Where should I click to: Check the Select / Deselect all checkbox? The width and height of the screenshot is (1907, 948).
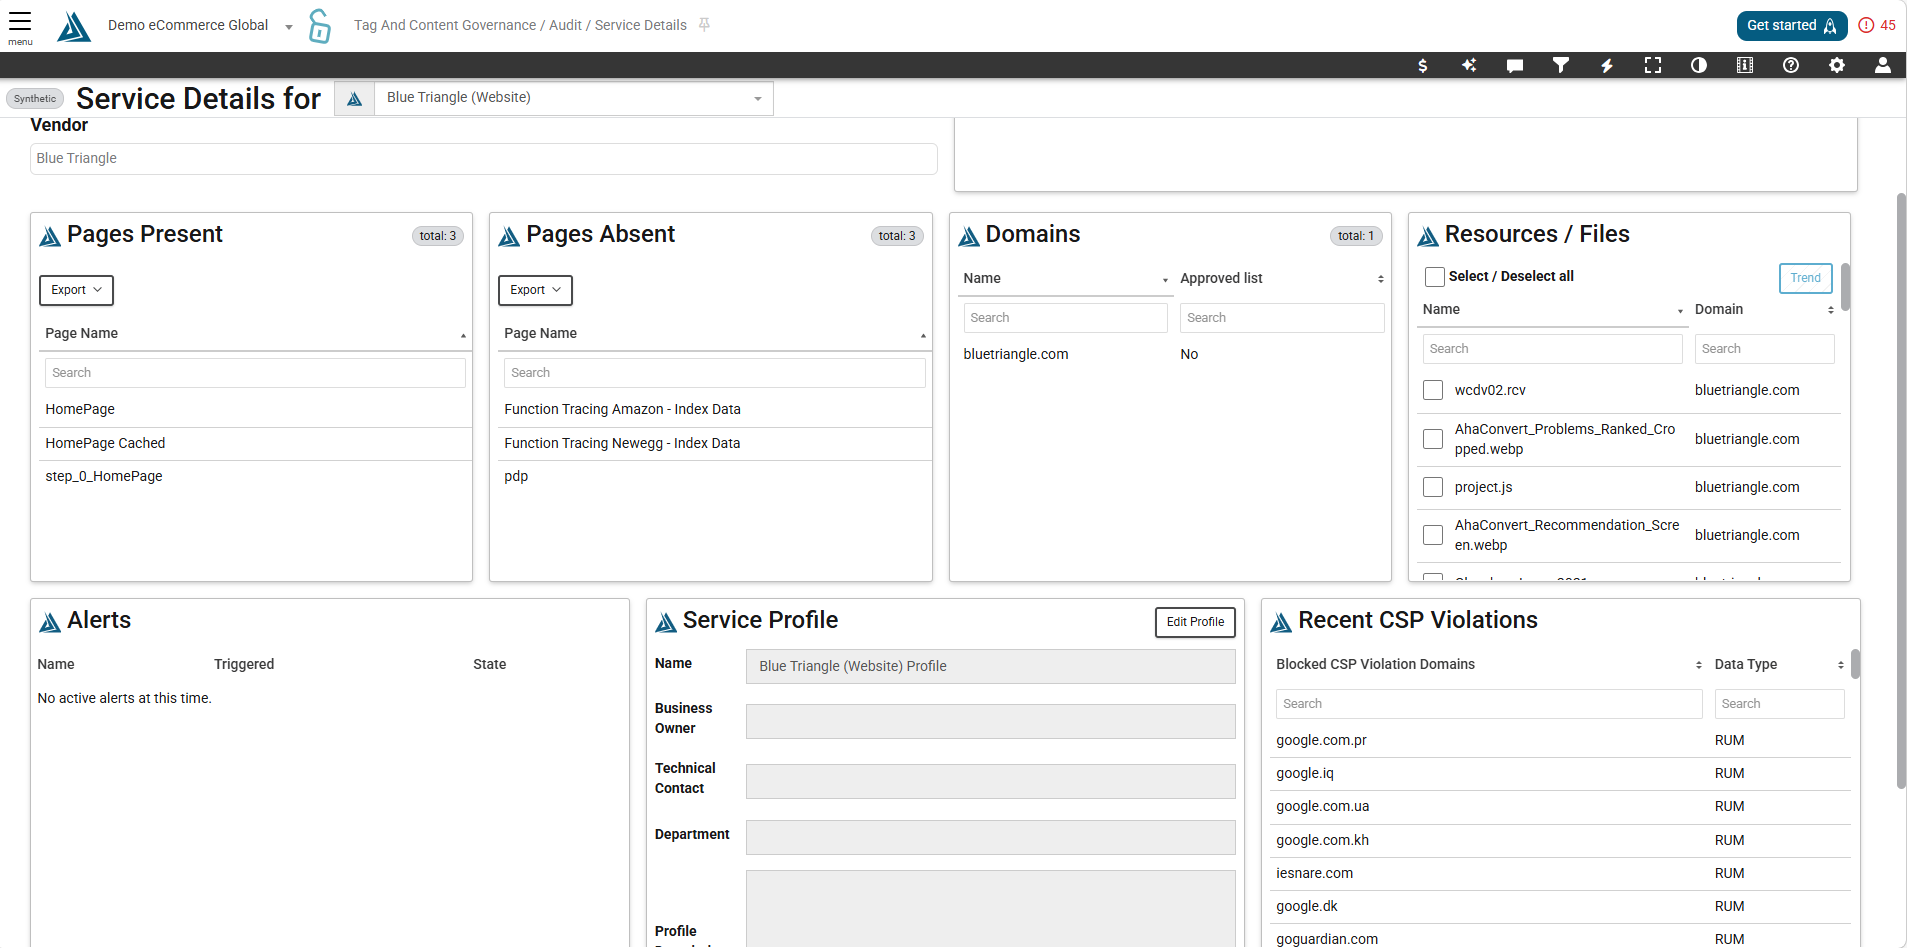1435,277
